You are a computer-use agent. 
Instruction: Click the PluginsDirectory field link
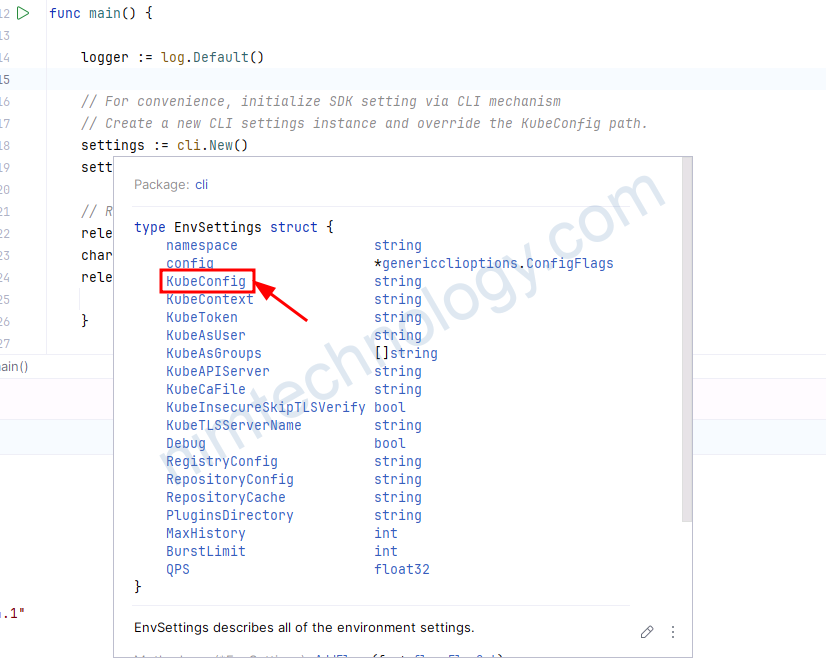tap(230, 516)
